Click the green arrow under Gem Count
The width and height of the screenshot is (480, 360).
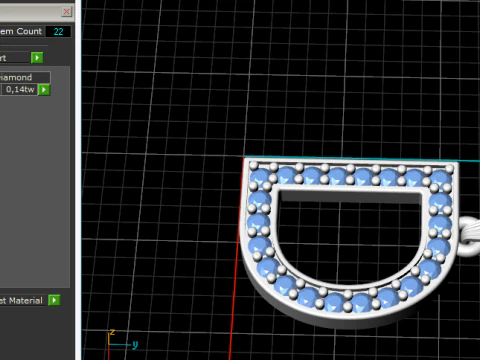pos(37,58)
